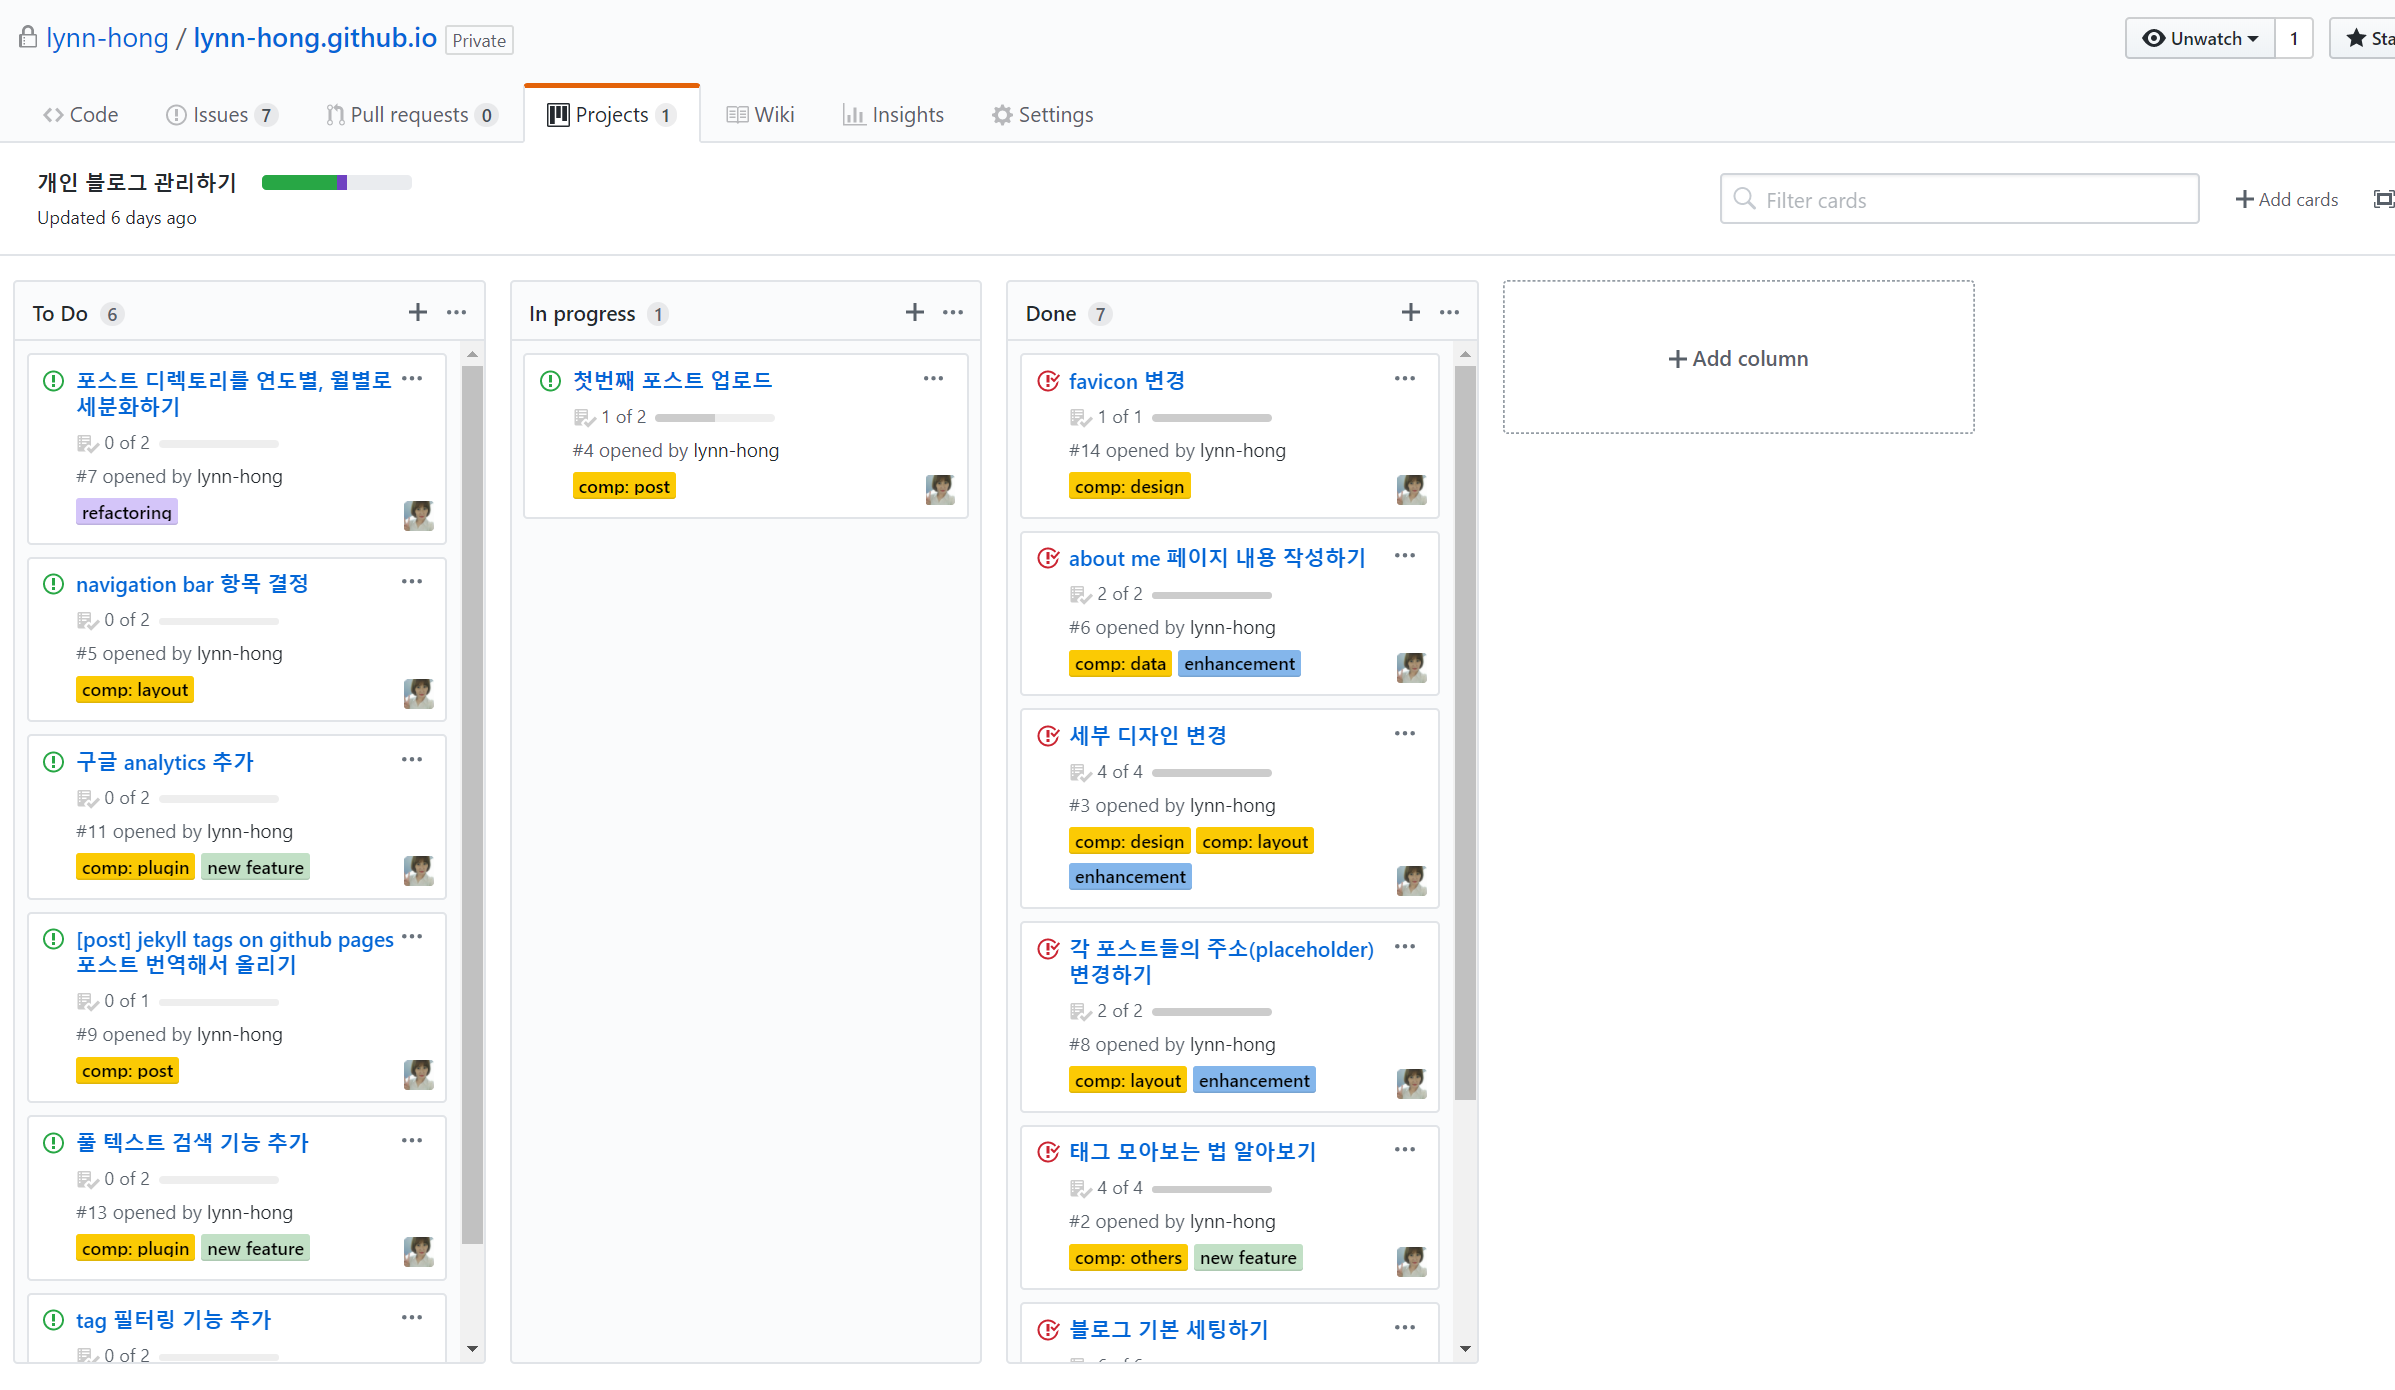
Task: Click new feature label on 풀 텍스트 검색 card
Action: tap(255, 1248)
